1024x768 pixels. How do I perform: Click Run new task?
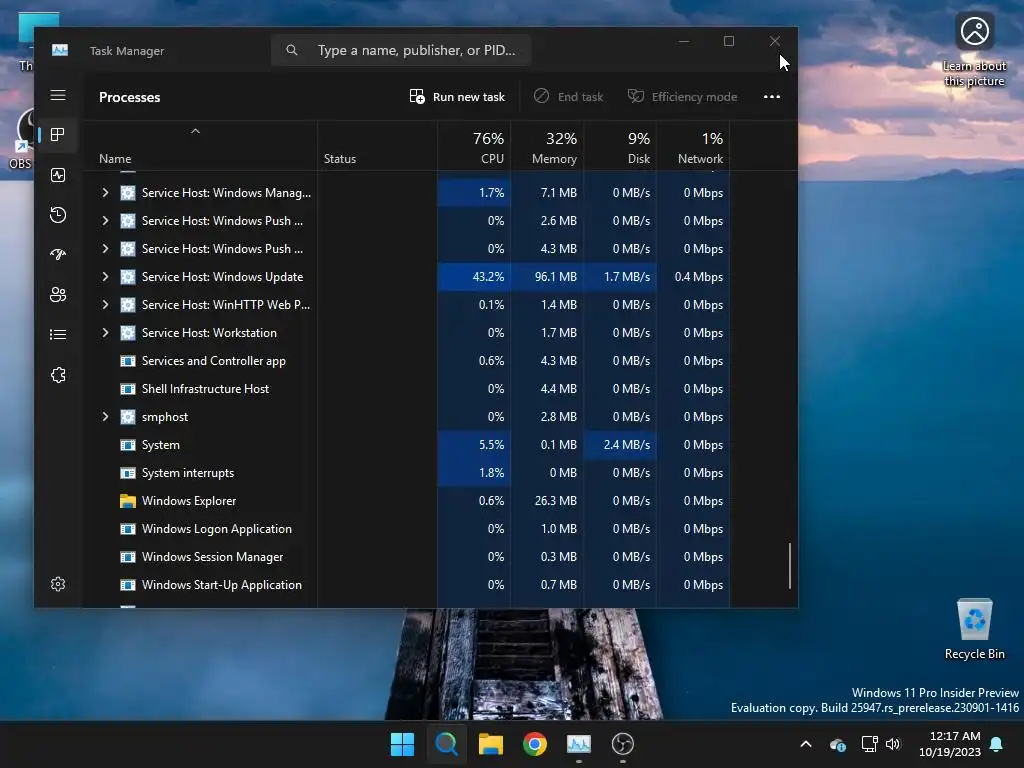pyautogui.click(x=457, y=97)
